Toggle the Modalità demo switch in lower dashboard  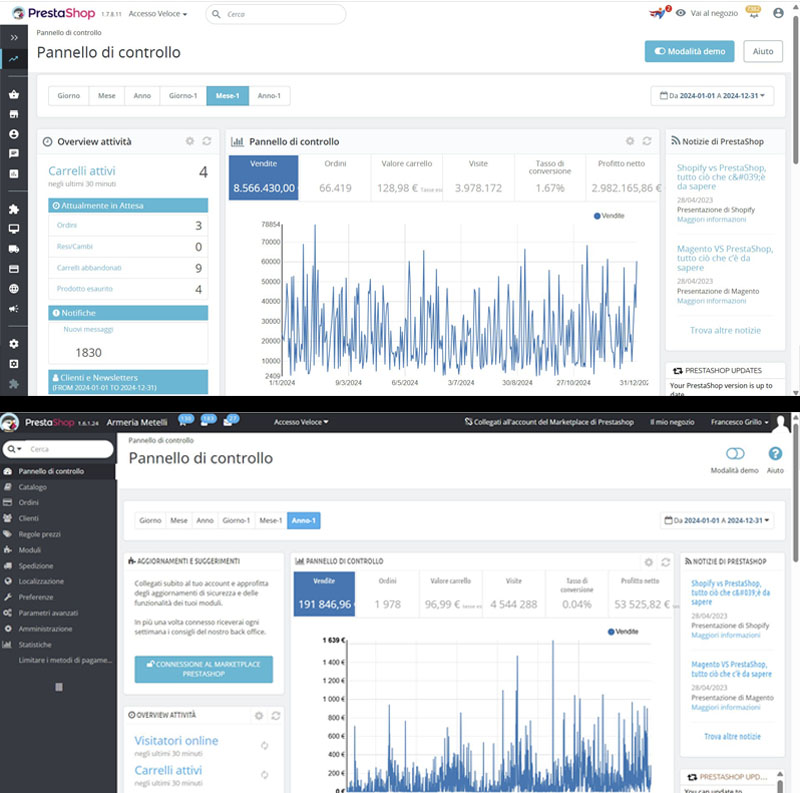[x=735, y=454]
